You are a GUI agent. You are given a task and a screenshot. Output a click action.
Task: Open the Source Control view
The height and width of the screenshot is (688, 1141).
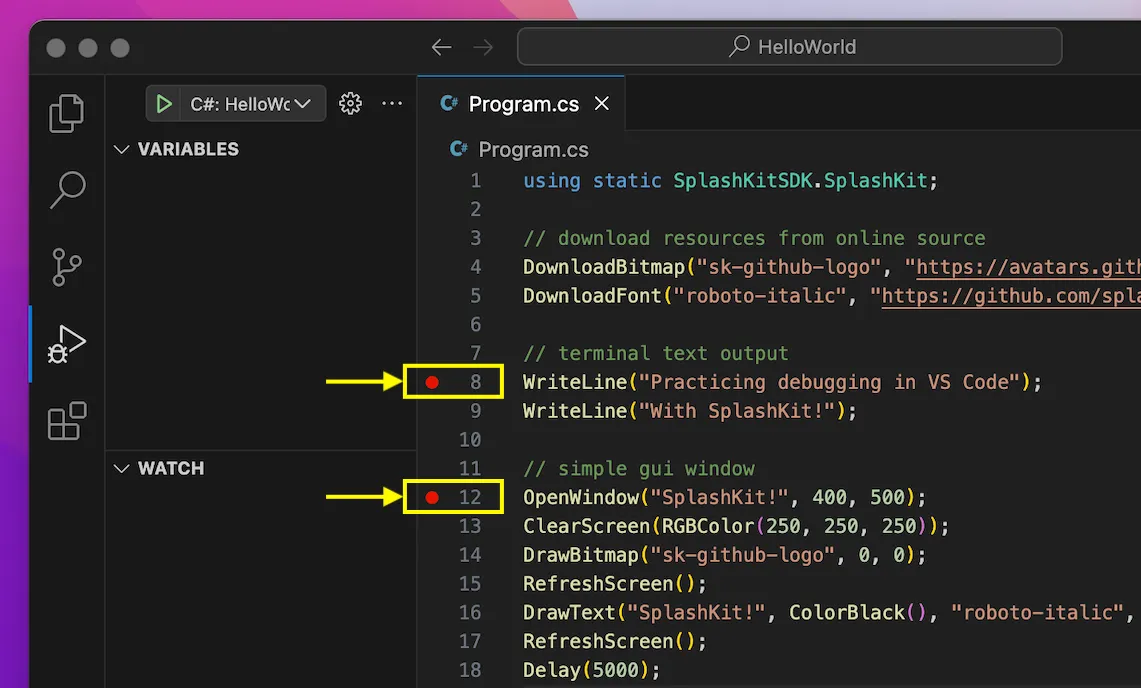tap(66, 267)
